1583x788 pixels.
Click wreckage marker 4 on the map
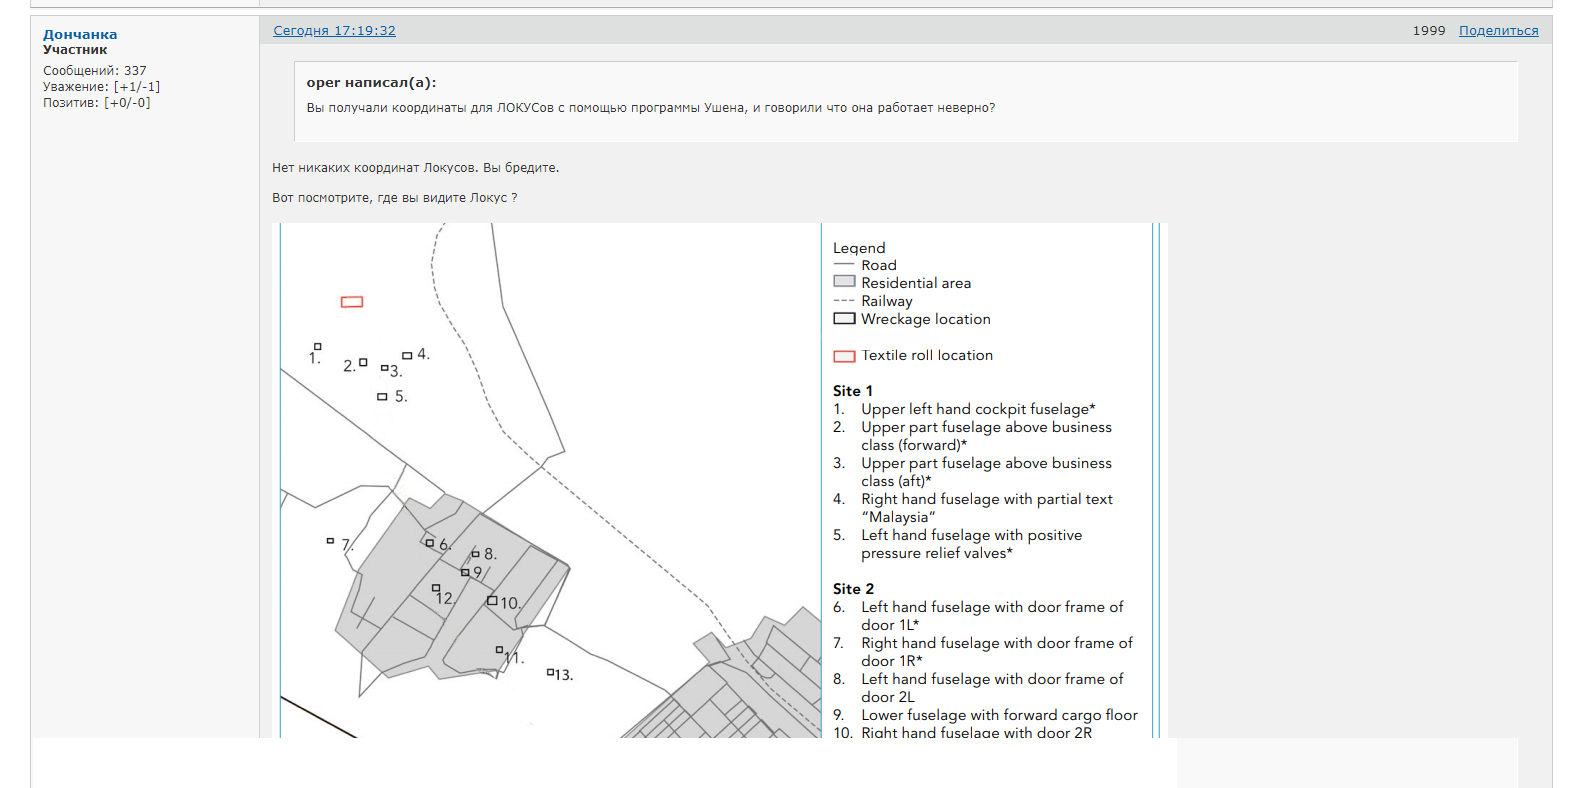(x=407, y=356)
